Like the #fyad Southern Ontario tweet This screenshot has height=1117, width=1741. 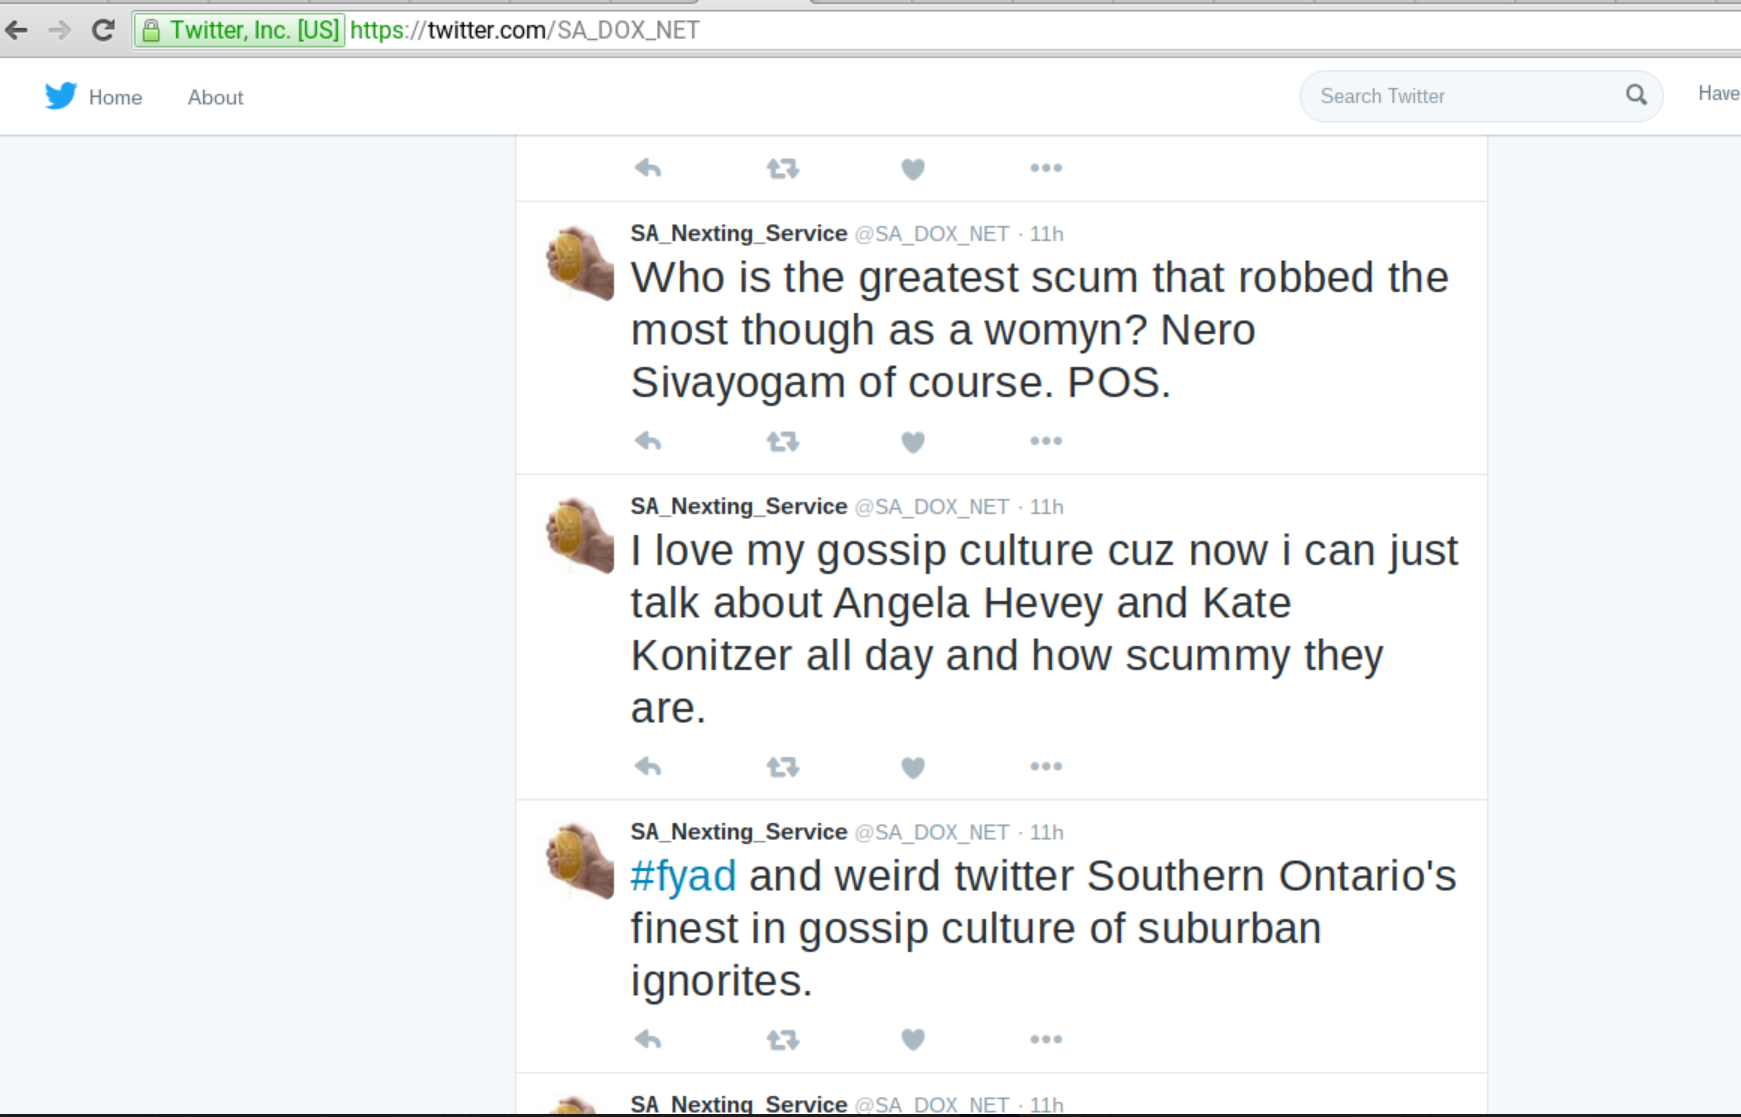point(913,1041)
